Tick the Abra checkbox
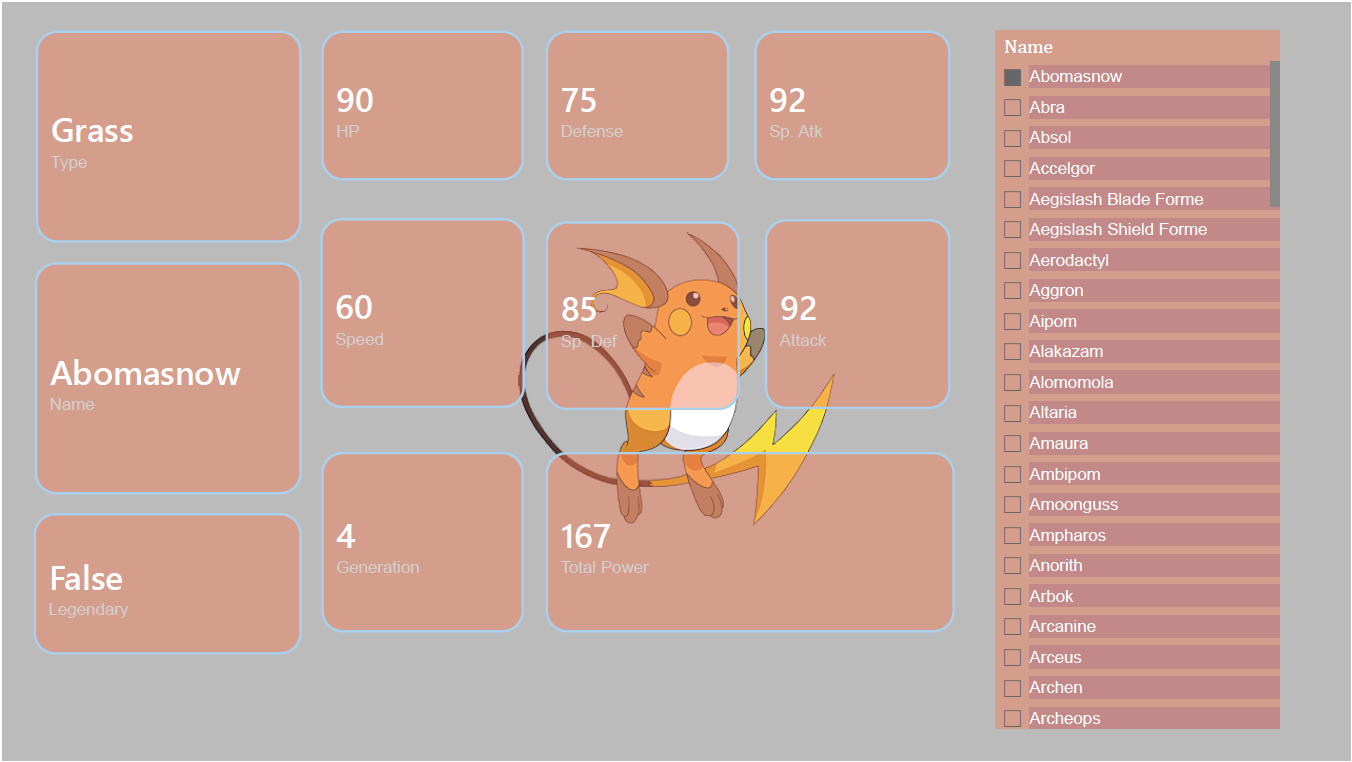1352x762 pixels. pos(1013,107)
